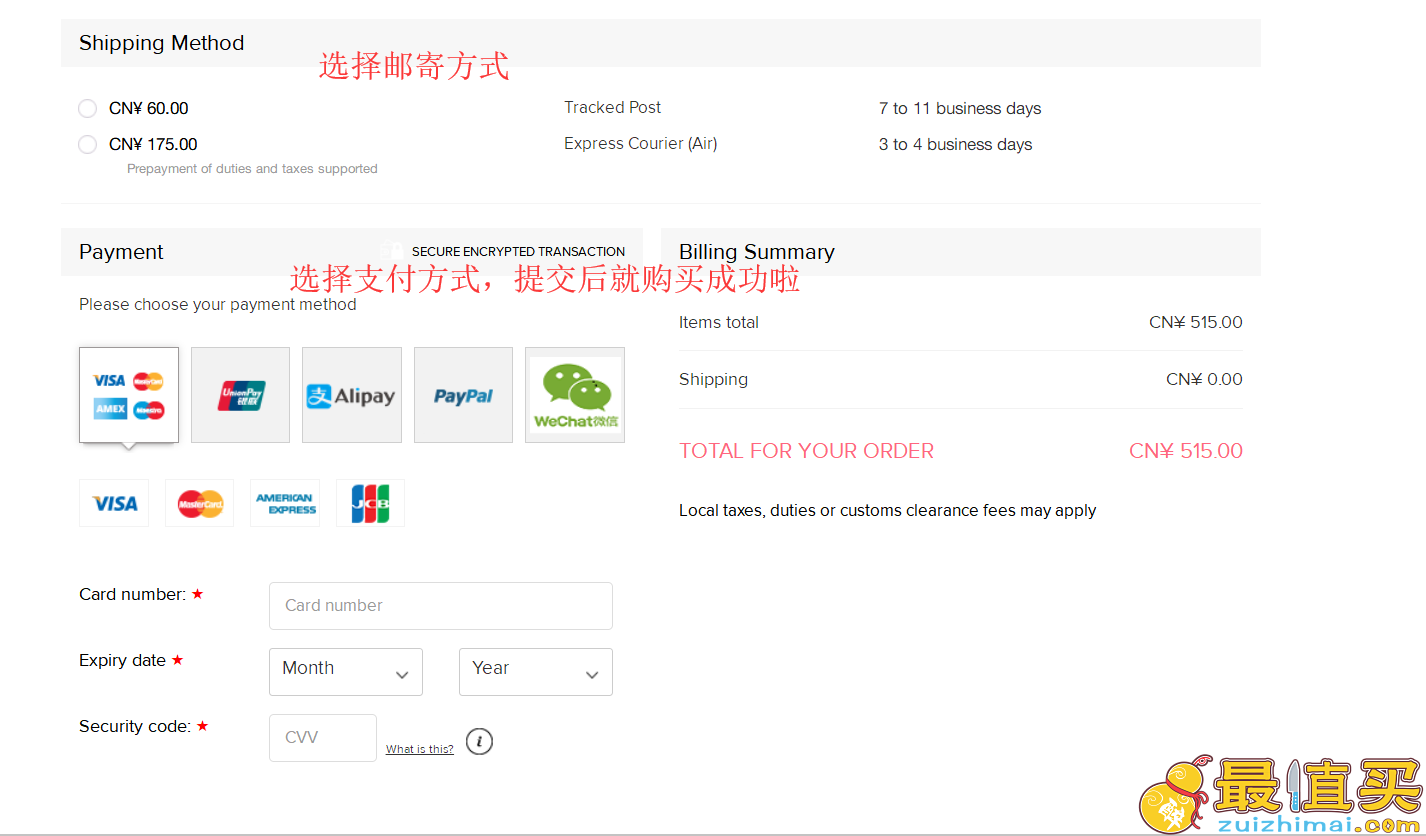The width and height of the screenshot is (1426, 836).
Task: Click the 'Express Courier (Air)' shipping label
Action: (x=641, y=144)
